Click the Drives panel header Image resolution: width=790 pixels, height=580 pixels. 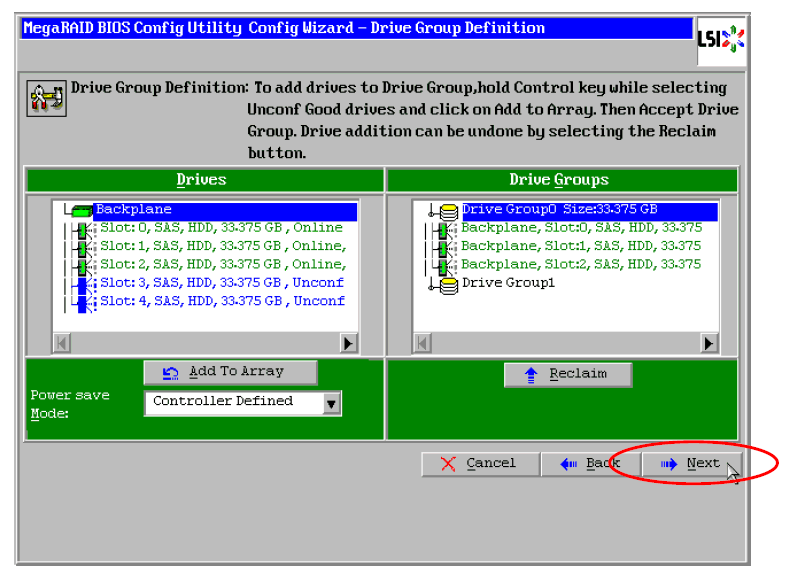pos(205,180)
